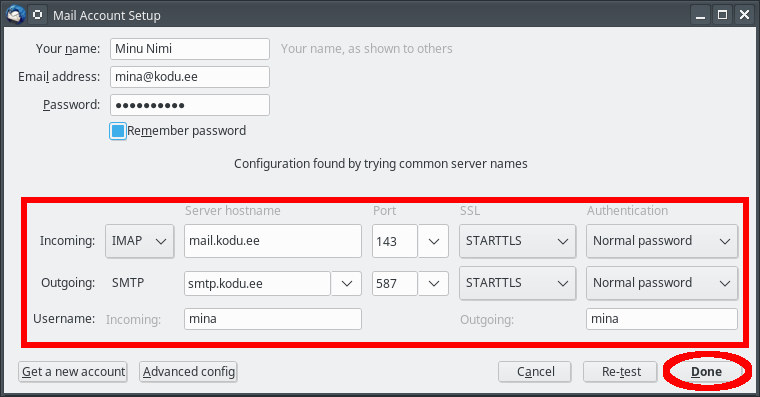The height and width of the screenshot is (397, 760).
Task: Open the incoming SSL STARTTLS dropdown
Action: [x=517, y=241]
